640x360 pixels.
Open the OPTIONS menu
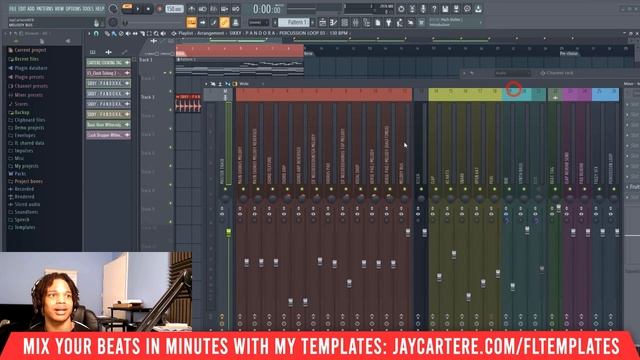pyautogui.click(x=73, y=9)
